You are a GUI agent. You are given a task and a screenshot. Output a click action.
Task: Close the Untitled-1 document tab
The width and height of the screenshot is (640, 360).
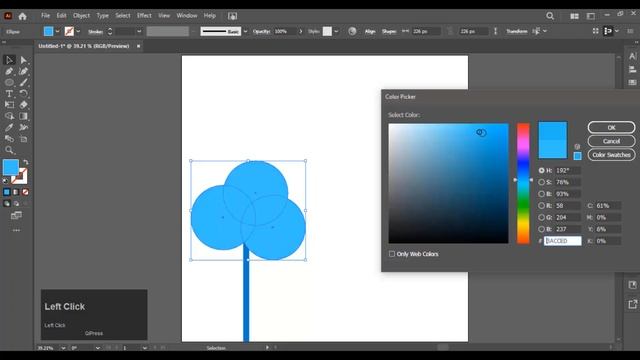[138, 46]
